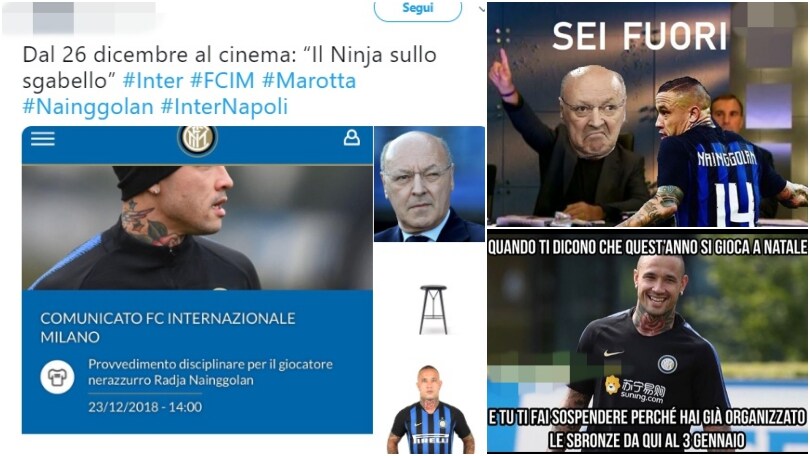Viewport: 810px width, 456px height.
Task: Click the shirt icon beside Provvedimento disciplinare
Action: coord(57,377)
